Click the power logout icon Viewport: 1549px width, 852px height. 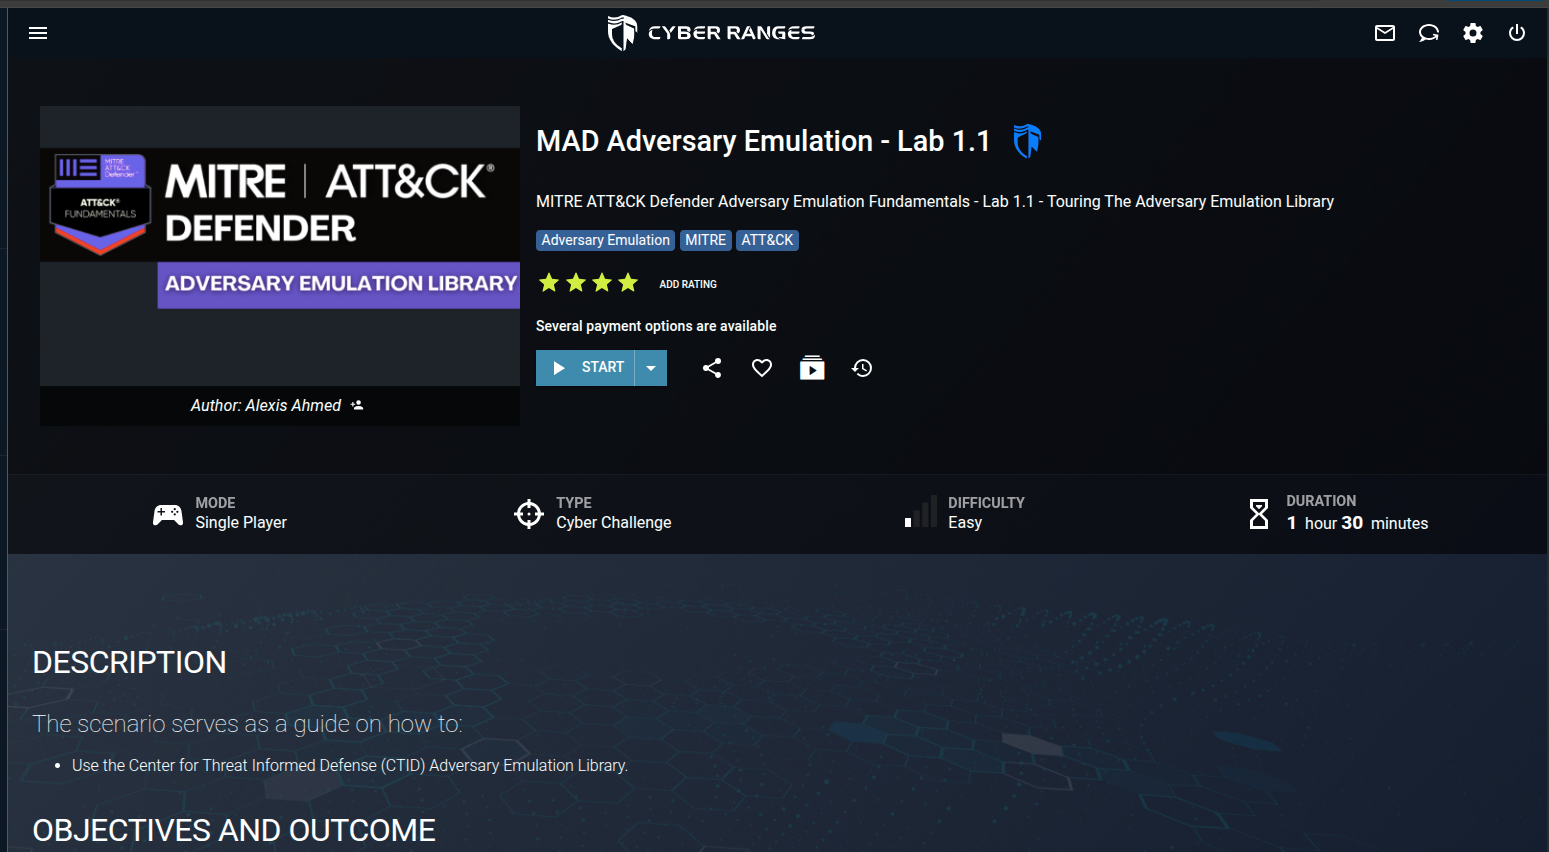click(1517, 33)
